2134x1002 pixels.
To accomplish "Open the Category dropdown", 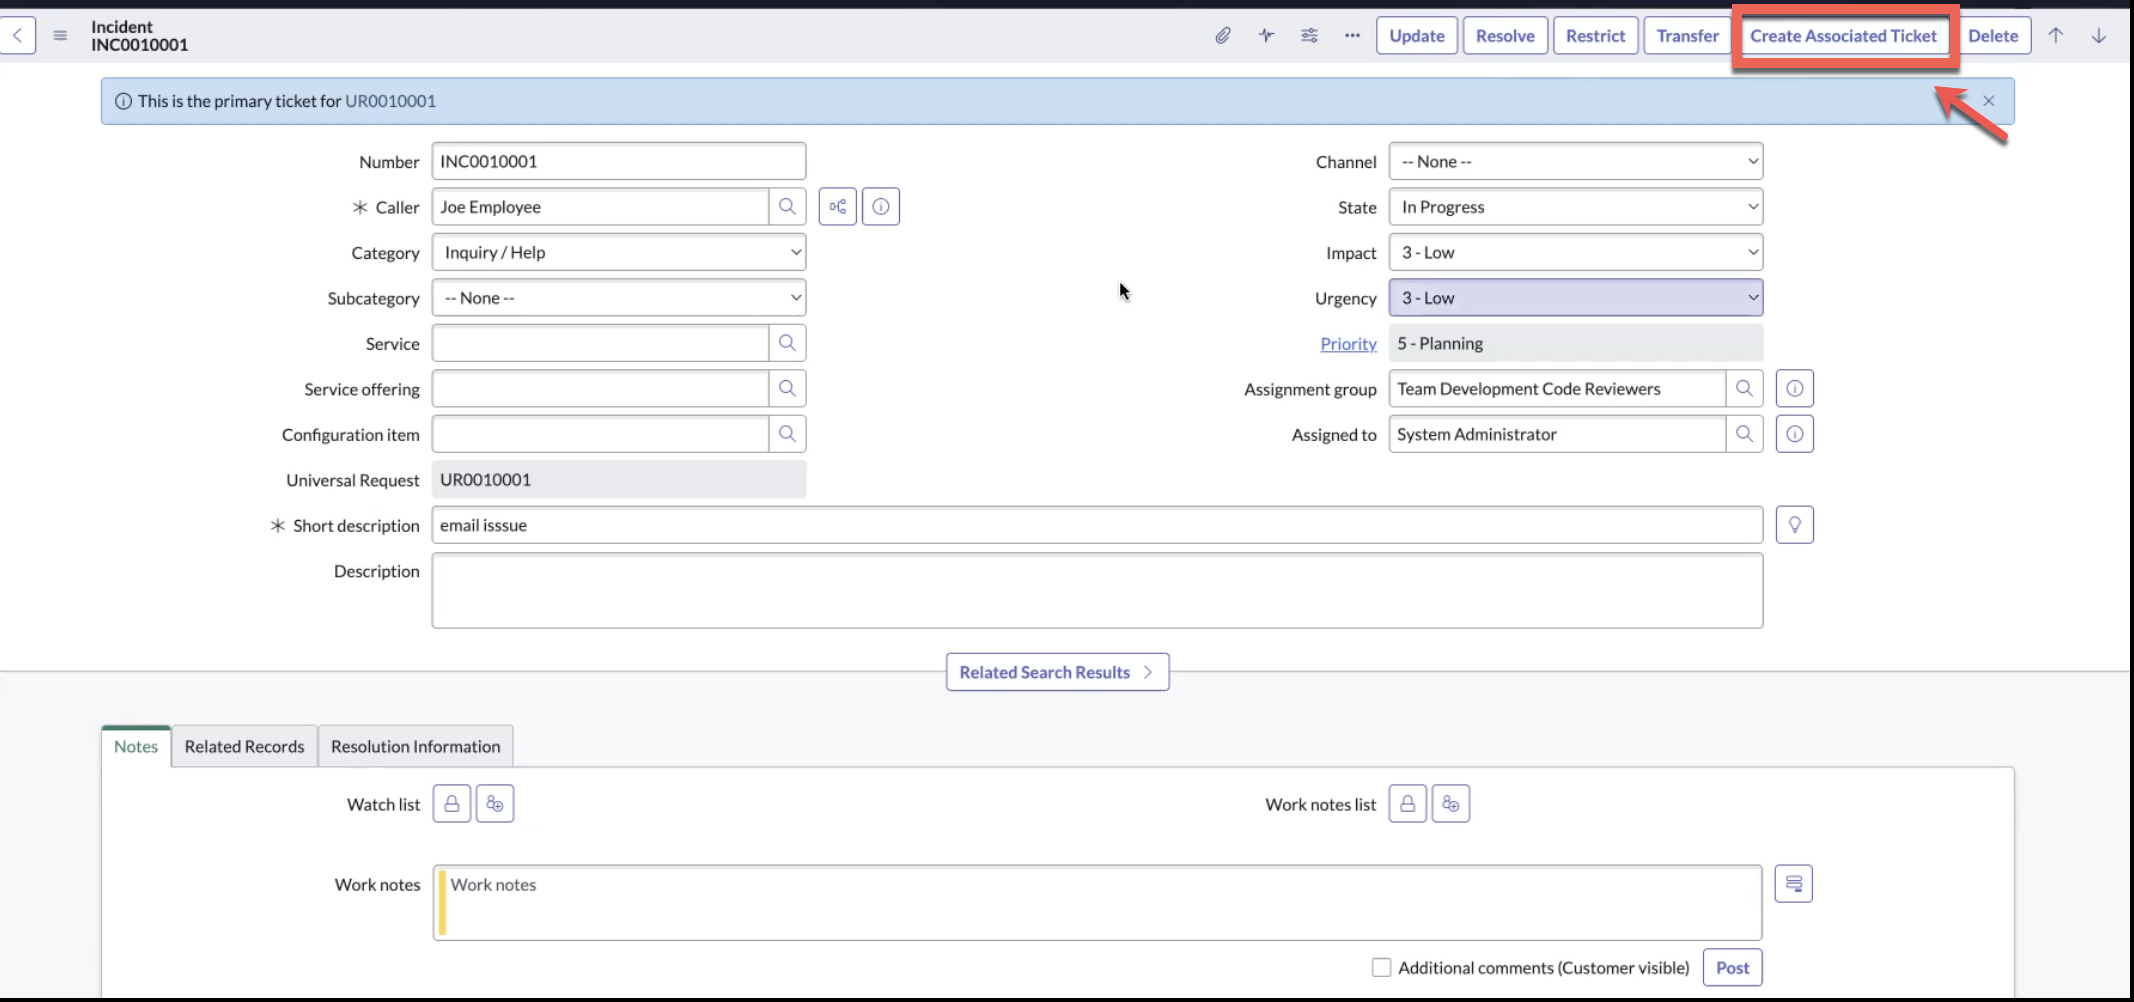I will pos(619,252).
